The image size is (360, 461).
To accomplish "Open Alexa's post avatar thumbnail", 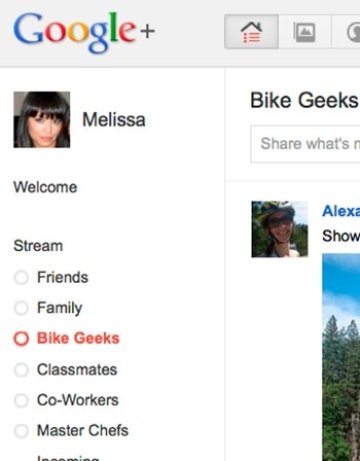I will 279,229.
